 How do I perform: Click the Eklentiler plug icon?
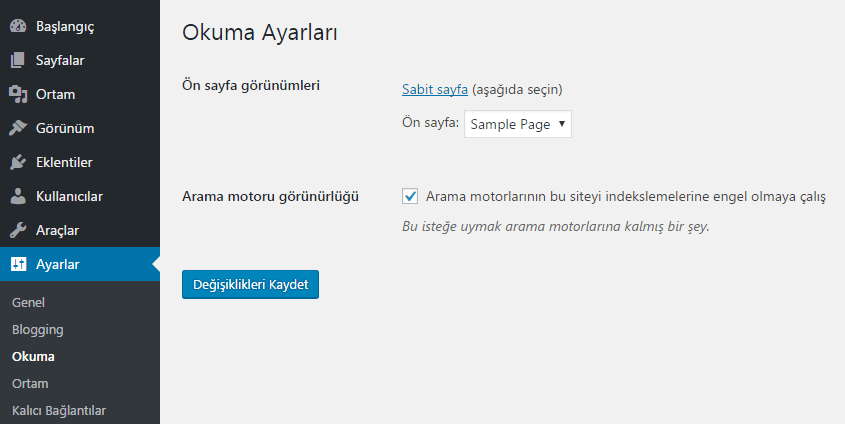pyautogui.click(x=18, y=162)
